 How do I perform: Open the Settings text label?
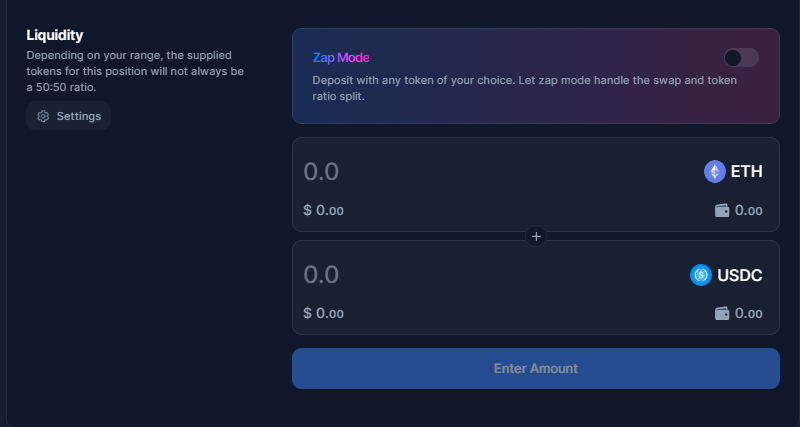point(79,116)
